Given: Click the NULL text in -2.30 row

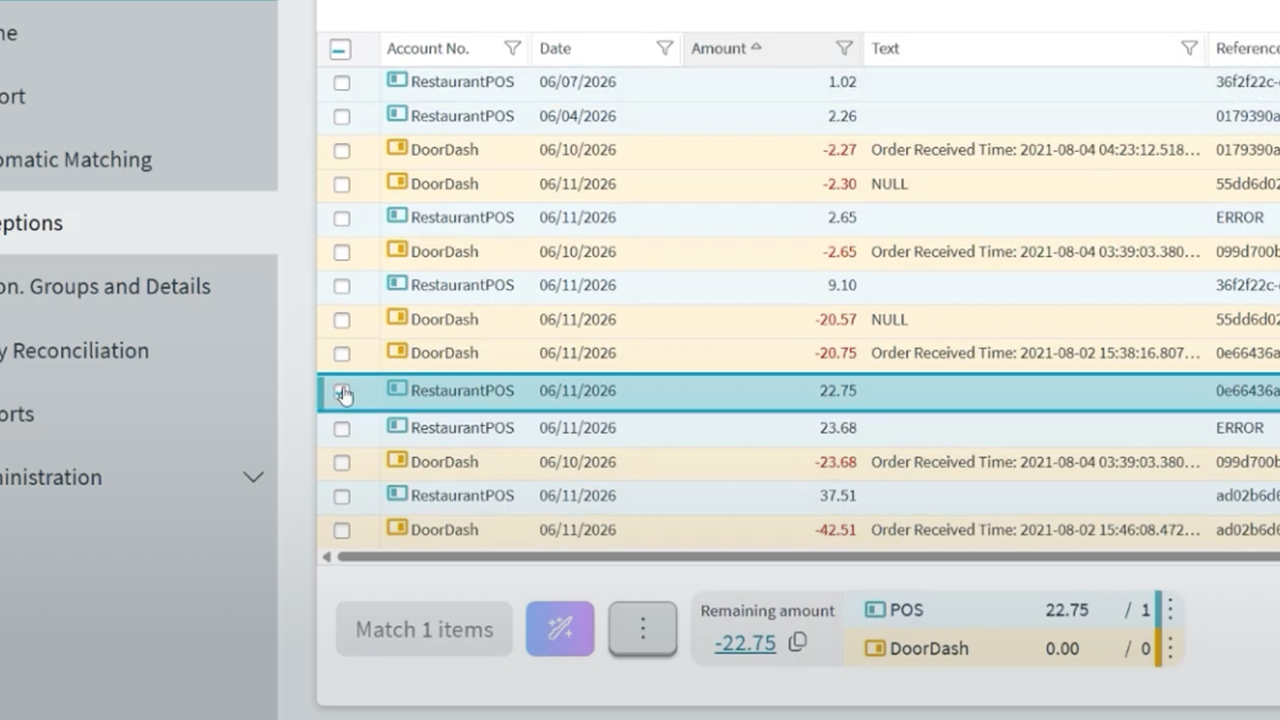Looking at the screenshot, I should click(889, 184).
